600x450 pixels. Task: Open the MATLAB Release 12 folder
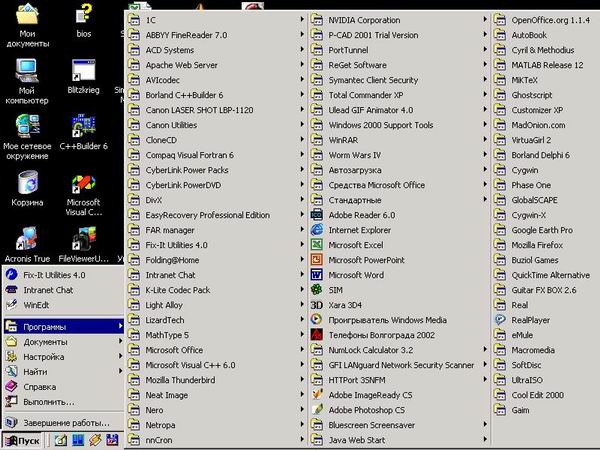[546, 65]
